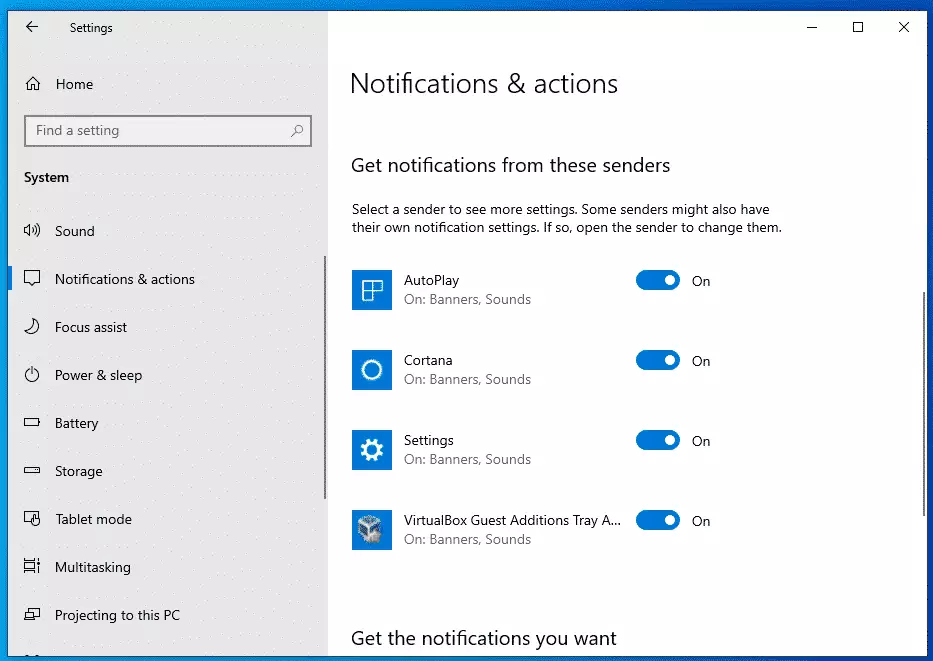Click 'Get notifications from these senders' heading
Viewport: 933px width, 661px height.
coord(511,165)
